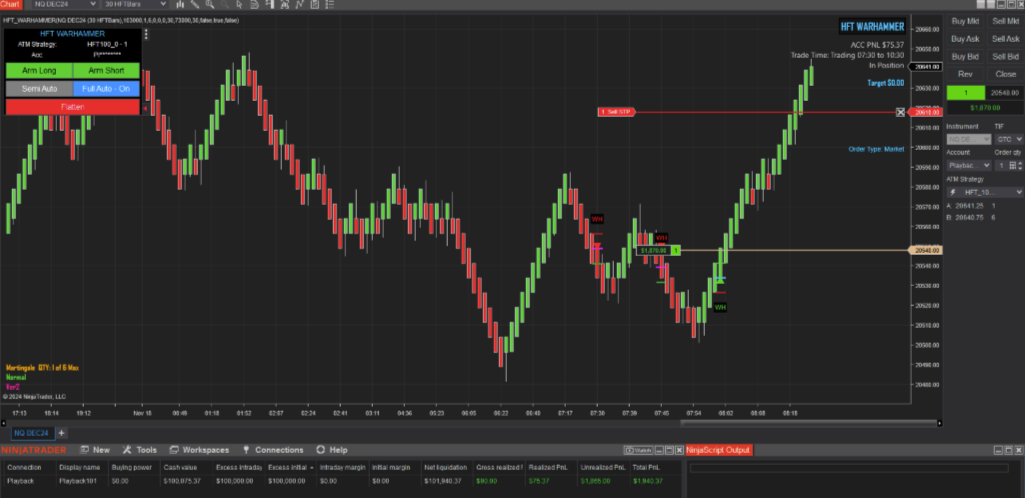Click the order qty input field
Image resolution: width=1025 pixels, height=498 pixels.
pos(1000,165)
